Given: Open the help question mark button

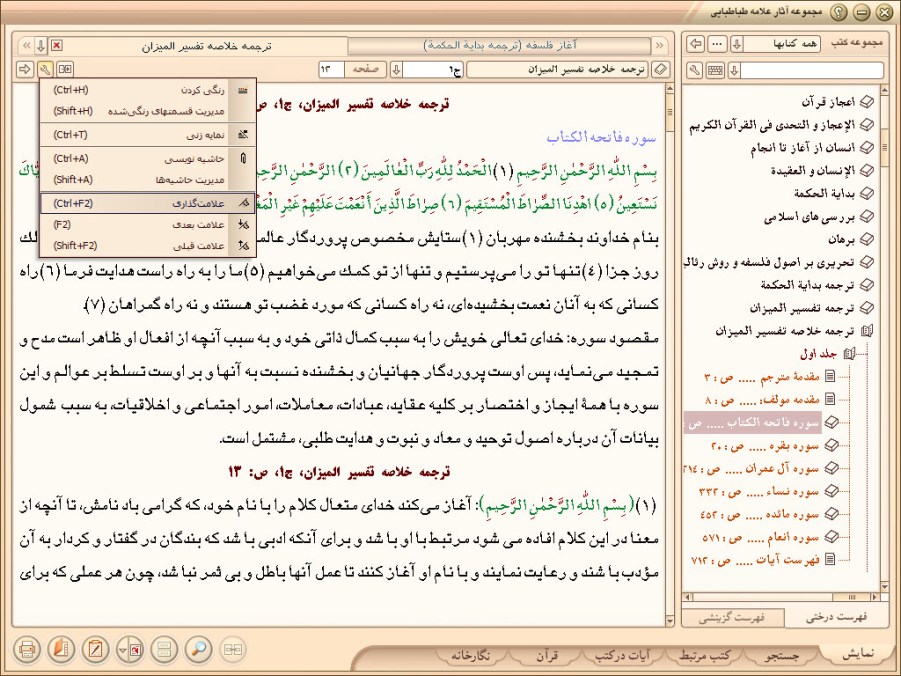Looking at the screenshot, I should (x=839, y=11).
